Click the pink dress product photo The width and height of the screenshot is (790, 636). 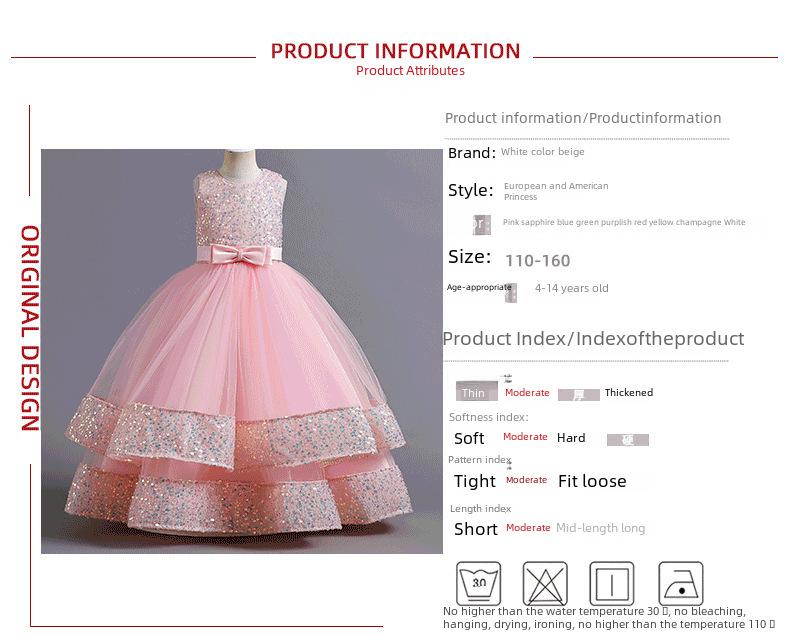tap(242, 351)
